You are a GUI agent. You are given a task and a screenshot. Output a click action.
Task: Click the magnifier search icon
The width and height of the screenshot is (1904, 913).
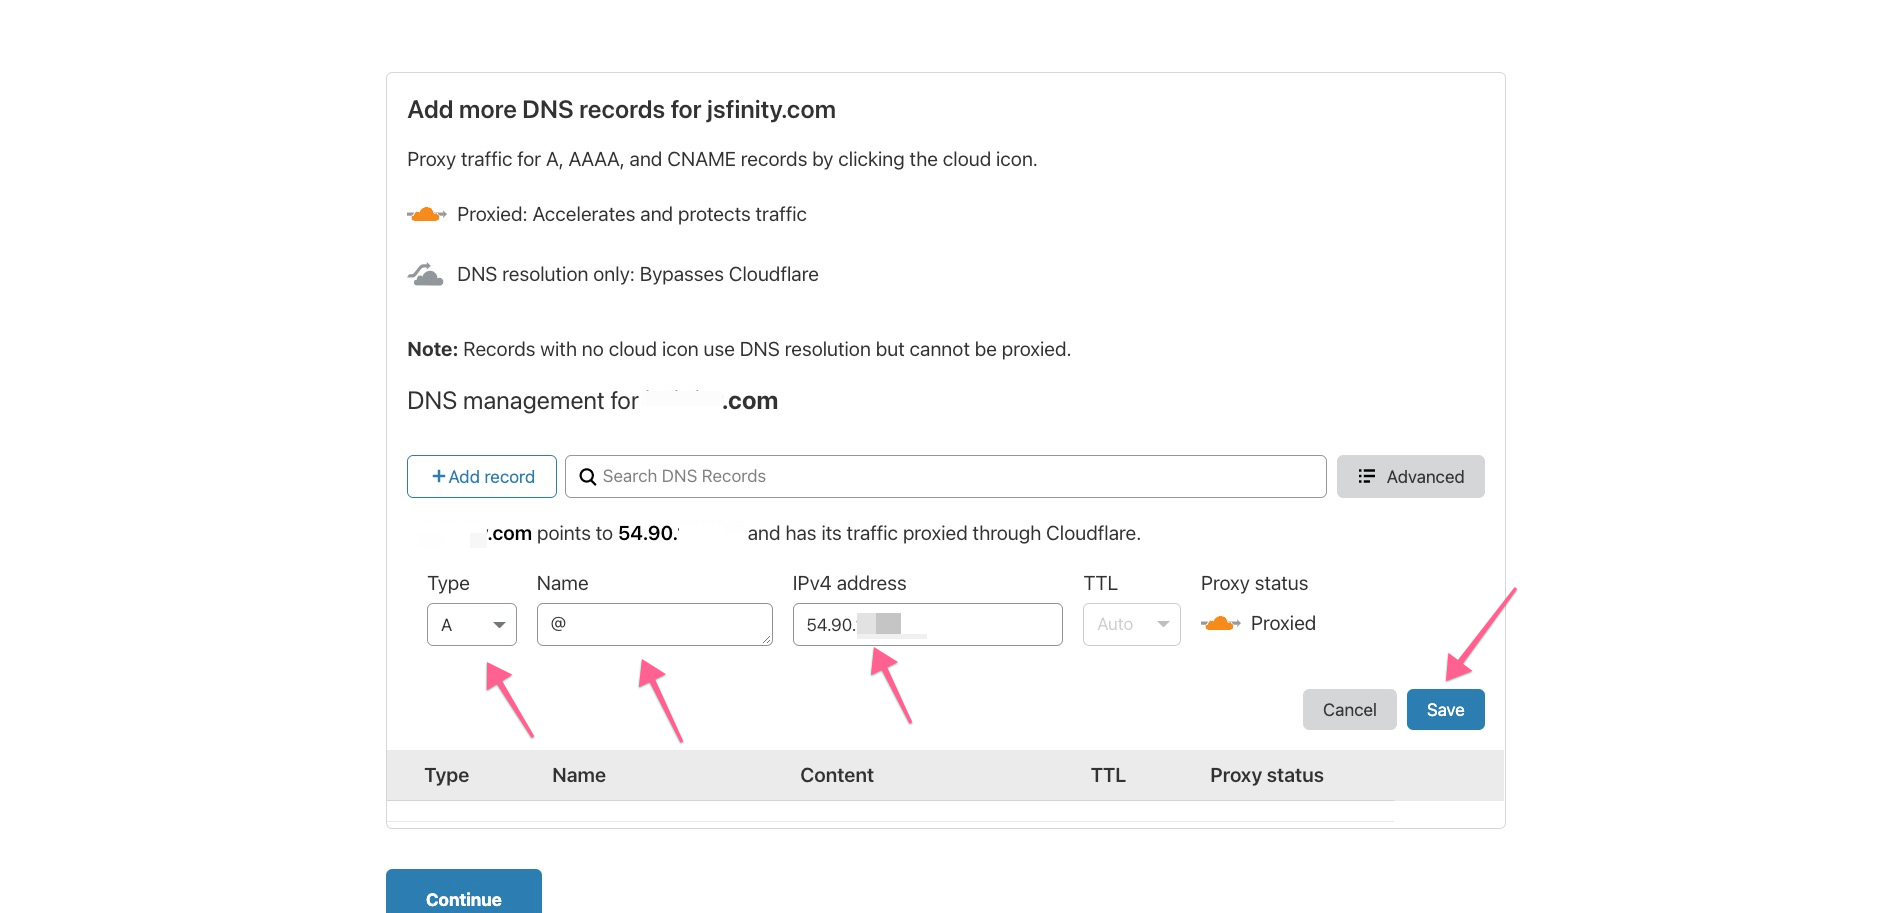pyautogui.click(x=588, y=477)
